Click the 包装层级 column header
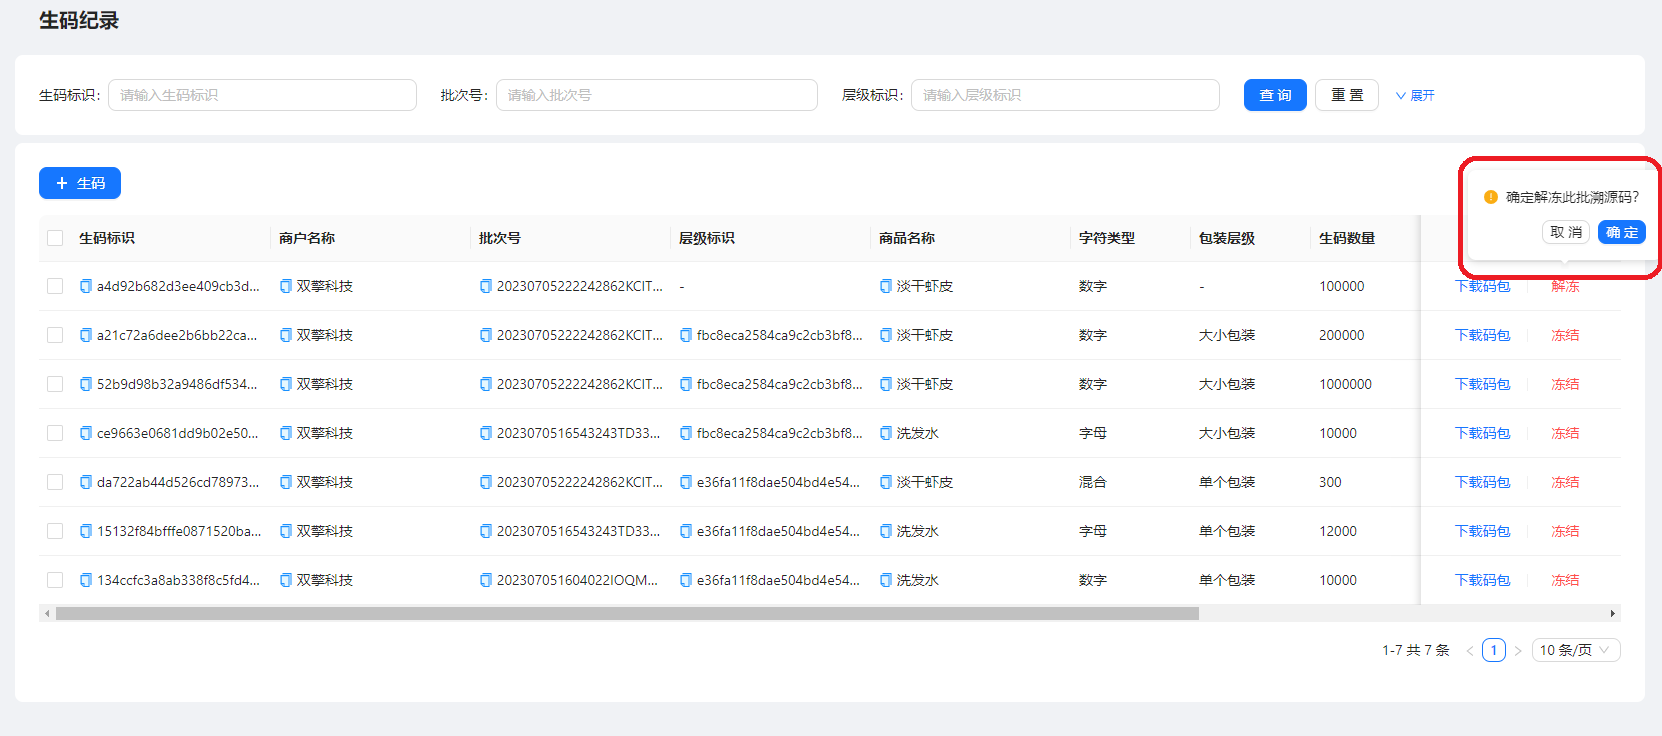 click(x=1227, y=238)
